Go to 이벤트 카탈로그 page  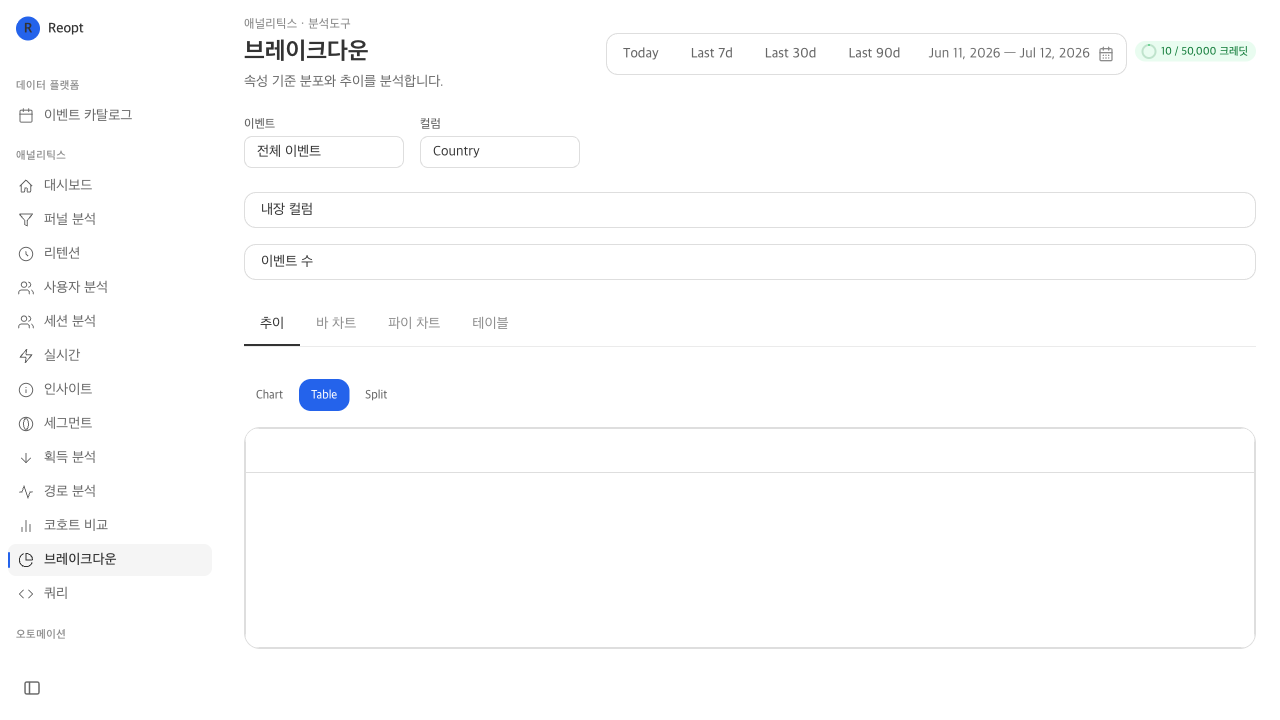(x=109, y=116)
